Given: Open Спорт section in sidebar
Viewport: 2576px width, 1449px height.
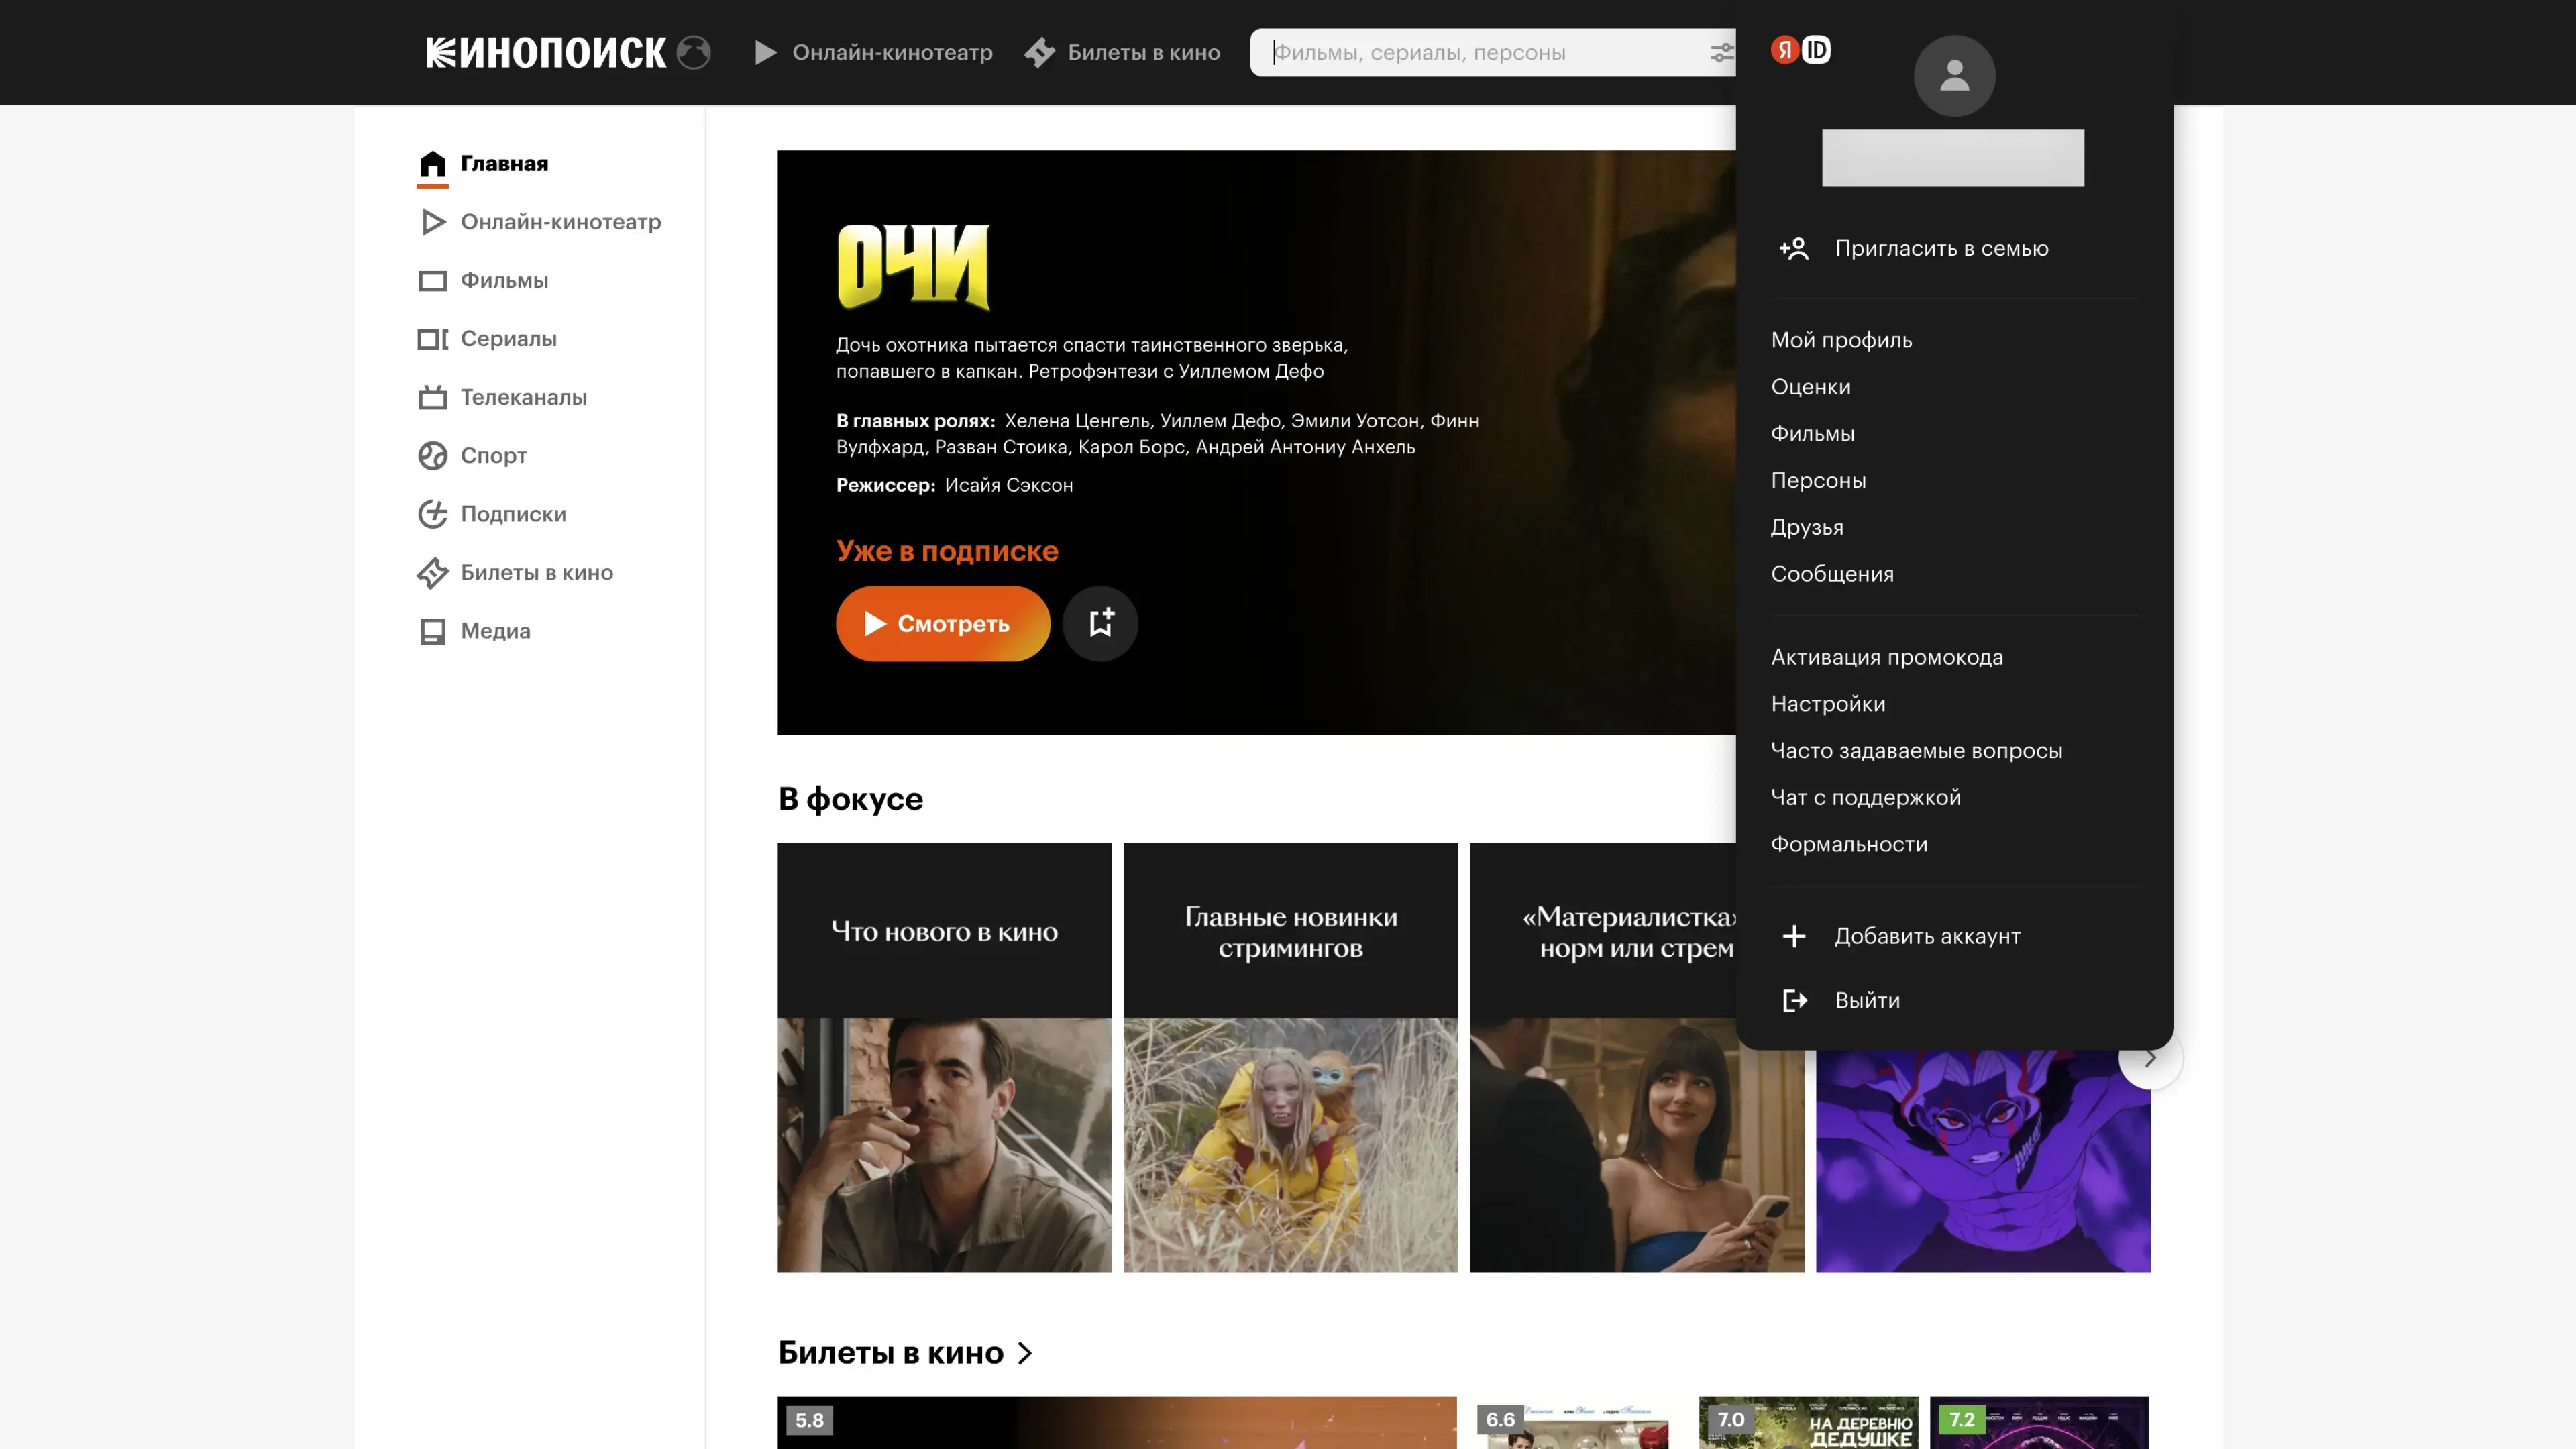Looking at the screenshot, I should [493, 456].
